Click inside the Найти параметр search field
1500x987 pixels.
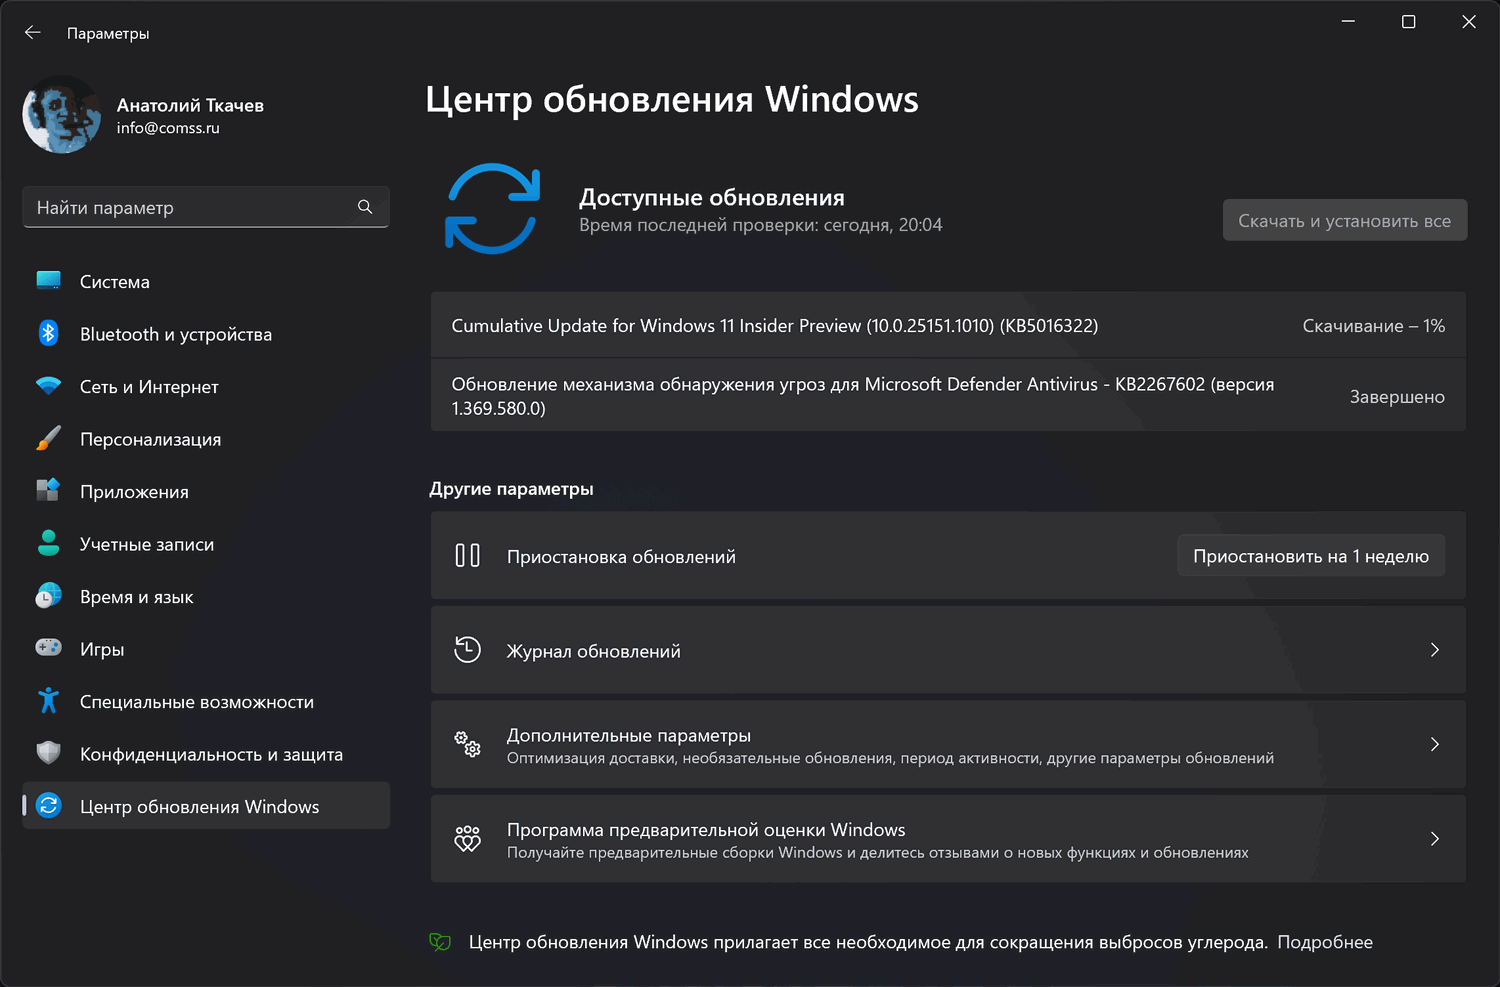(180, 207)
